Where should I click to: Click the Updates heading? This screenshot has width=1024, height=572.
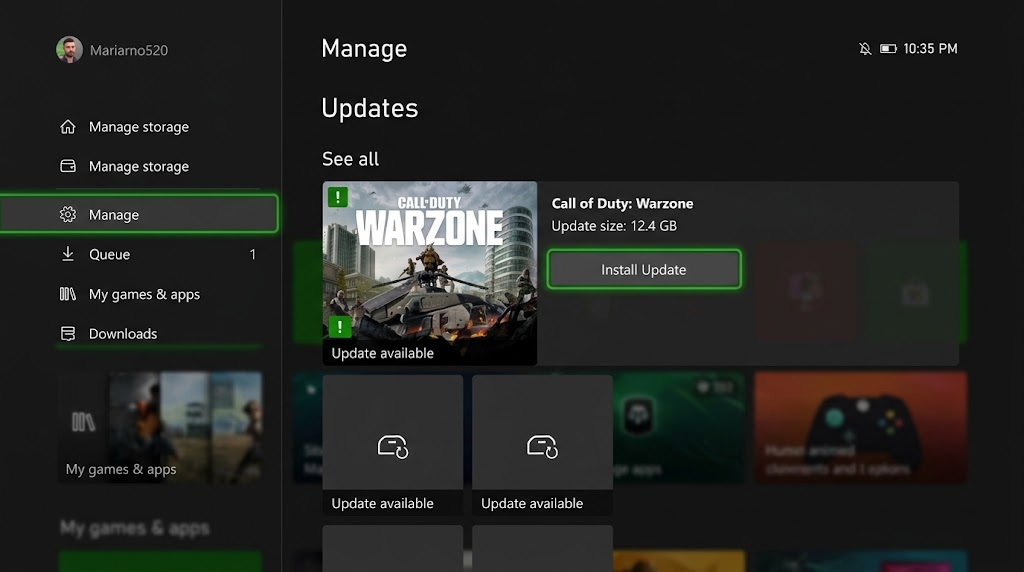370,108
